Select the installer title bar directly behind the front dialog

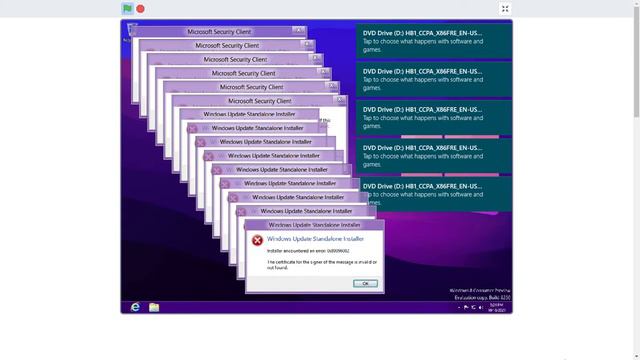[306, 211]
